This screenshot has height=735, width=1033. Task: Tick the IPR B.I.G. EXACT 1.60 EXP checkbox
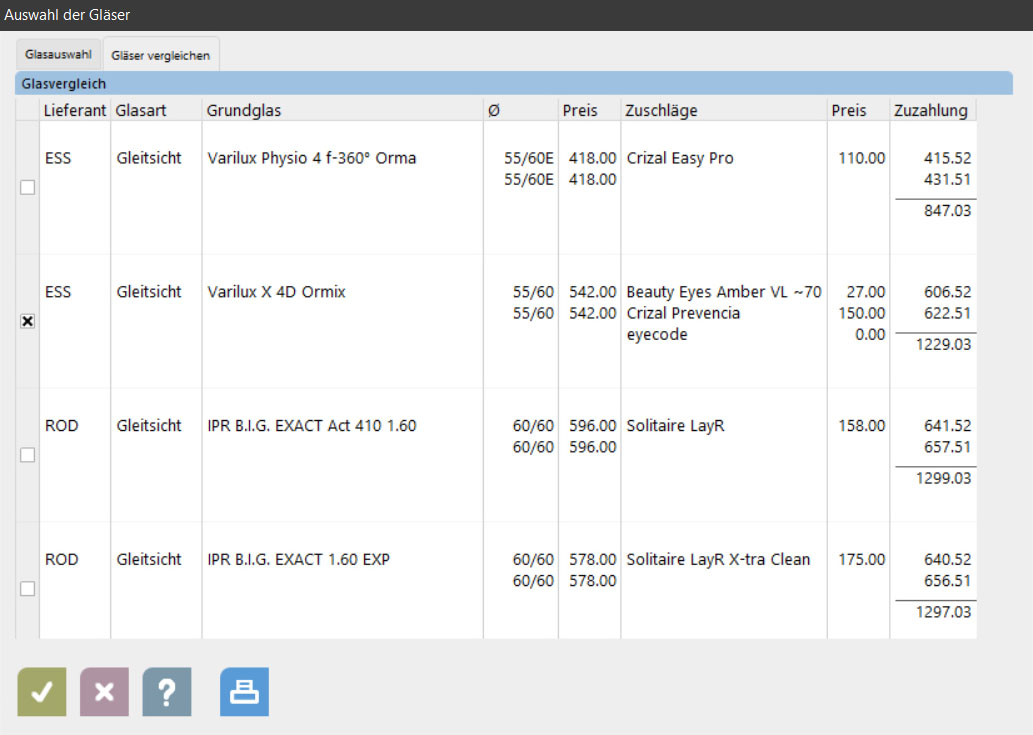(28, 589)
